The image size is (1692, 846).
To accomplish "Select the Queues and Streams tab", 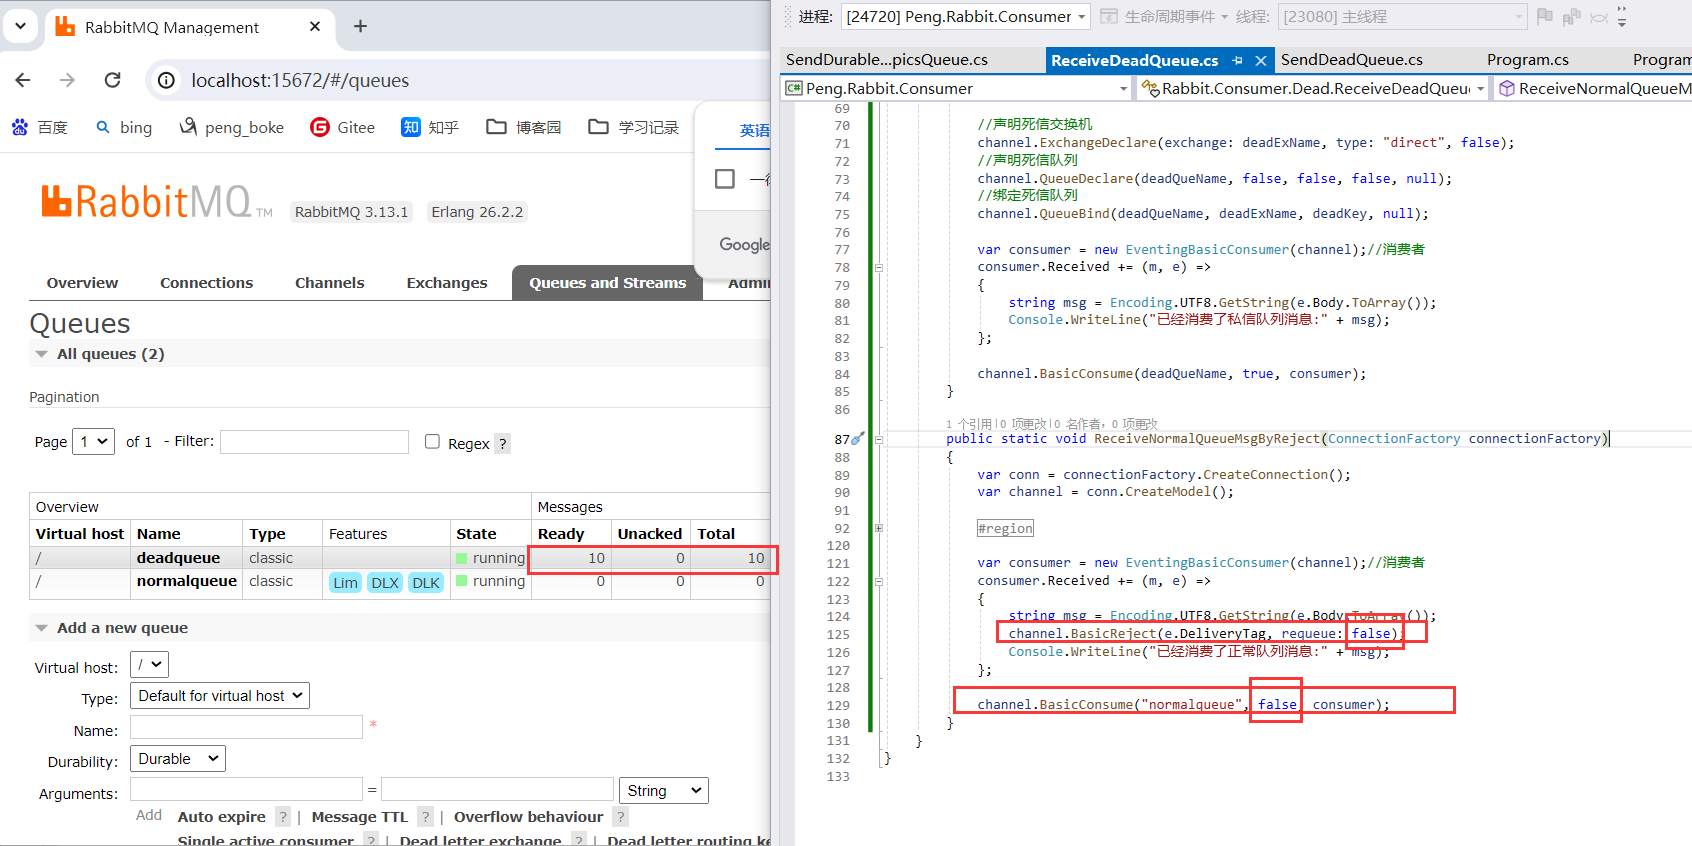I will click(x=608, y=283).
